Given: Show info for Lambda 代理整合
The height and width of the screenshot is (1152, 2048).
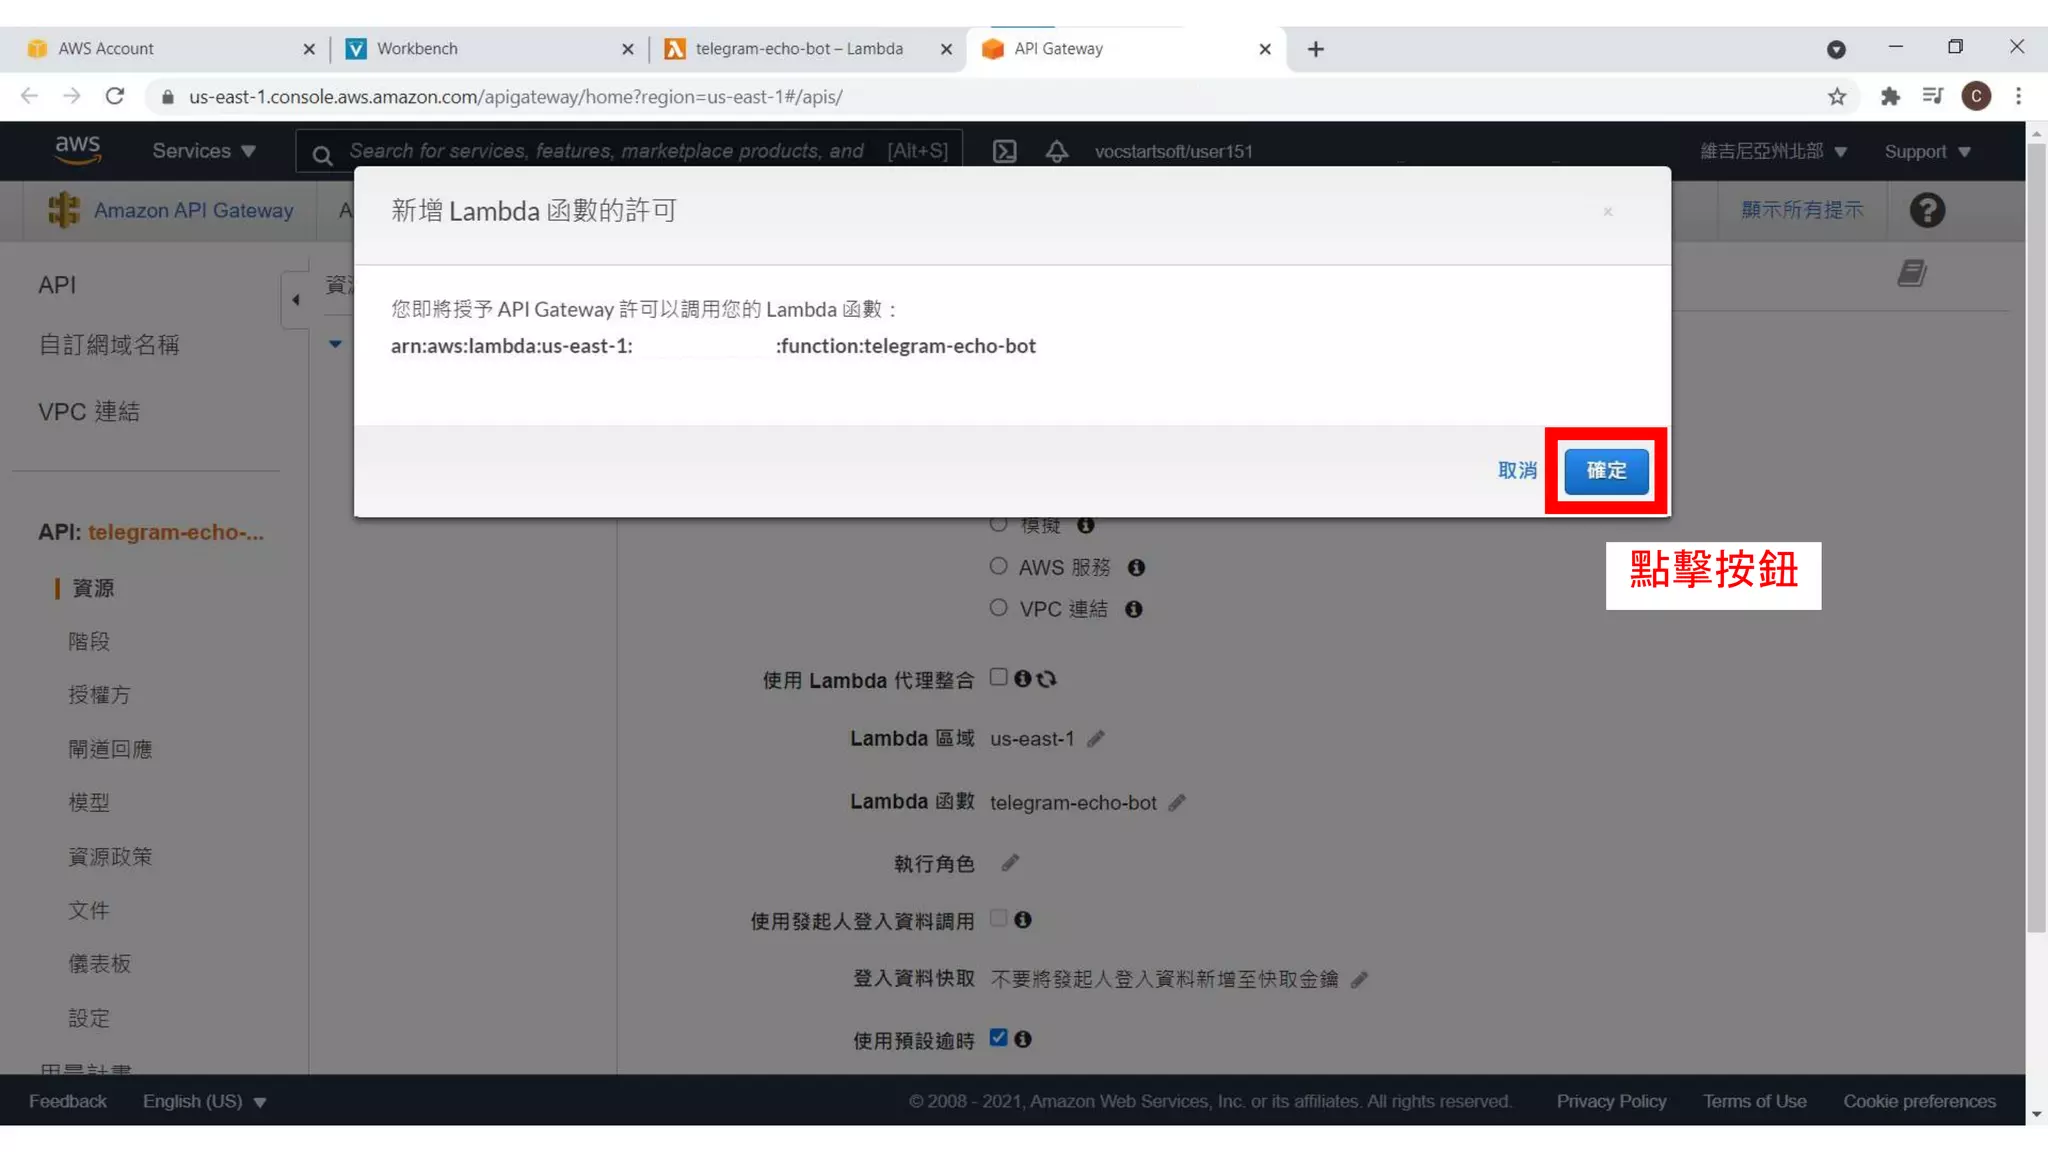Looking at the screenshot, I should tap(1022, 679).
